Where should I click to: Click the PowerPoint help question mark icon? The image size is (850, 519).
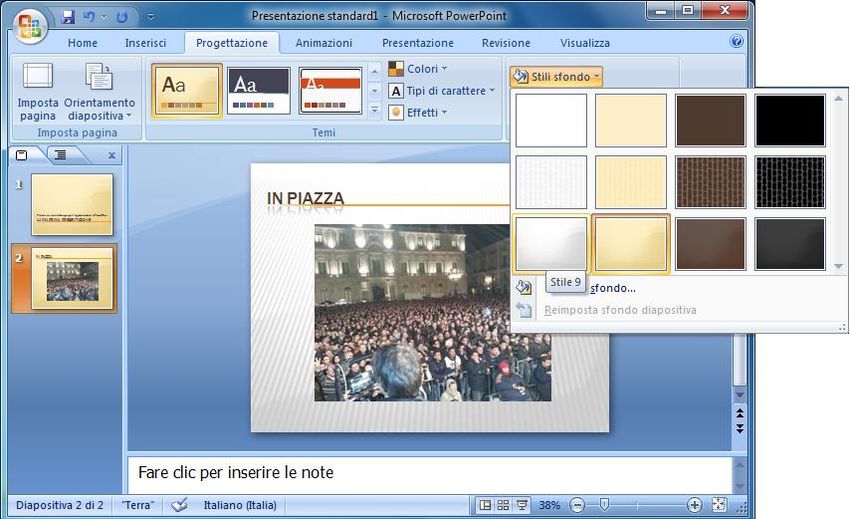click(737, 42)
